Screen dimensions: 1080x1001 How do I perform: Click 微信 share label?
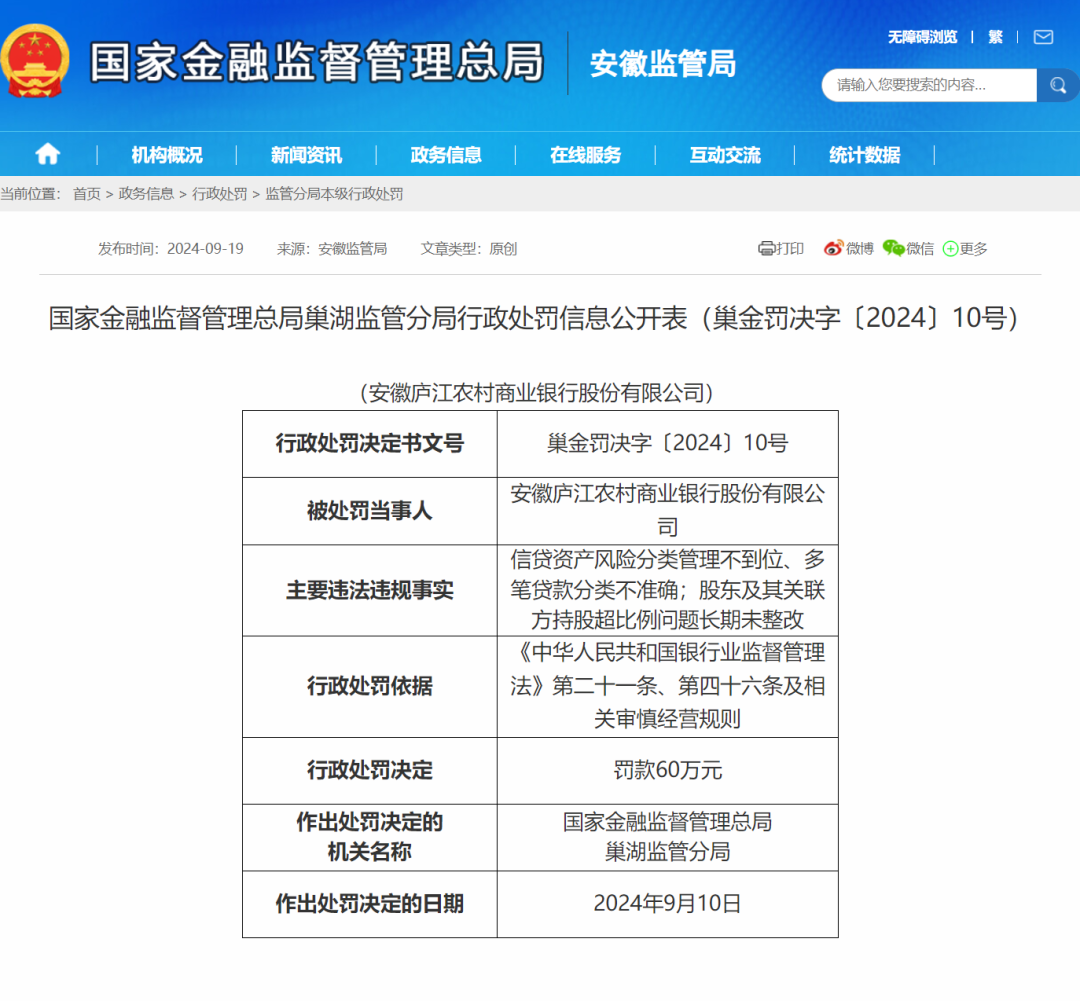pyautogui.click(x=920, y=249)
